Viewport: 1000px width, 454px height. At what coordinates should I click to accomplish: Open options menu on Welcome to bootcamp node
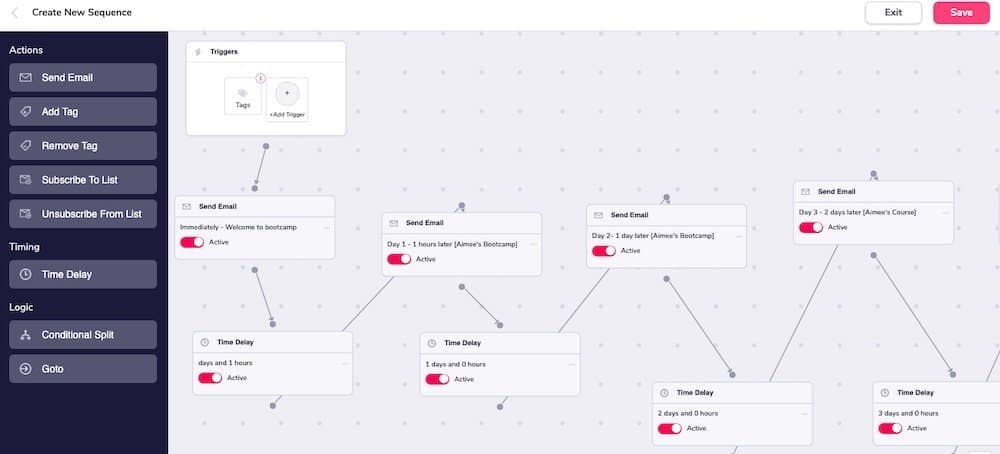(326, 227)
